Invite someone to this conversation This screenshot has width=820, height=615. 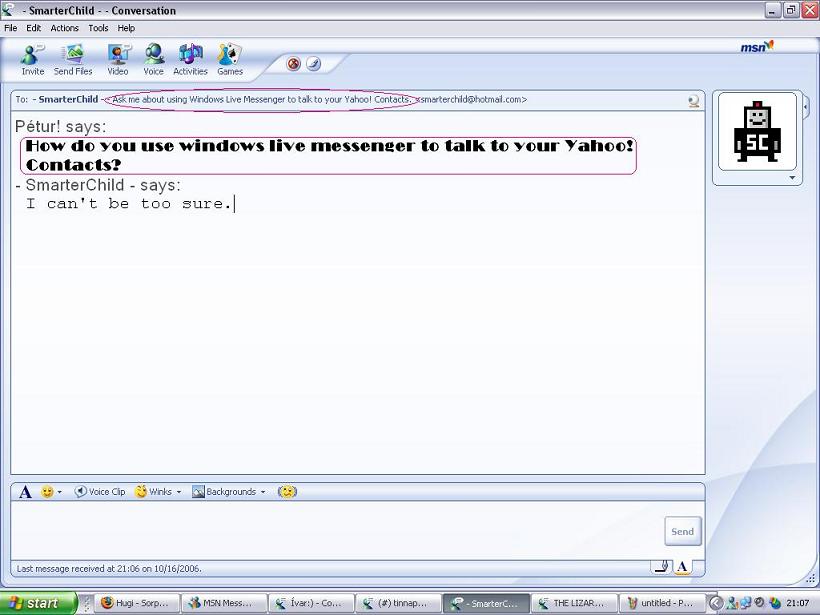tap(32, 60)
